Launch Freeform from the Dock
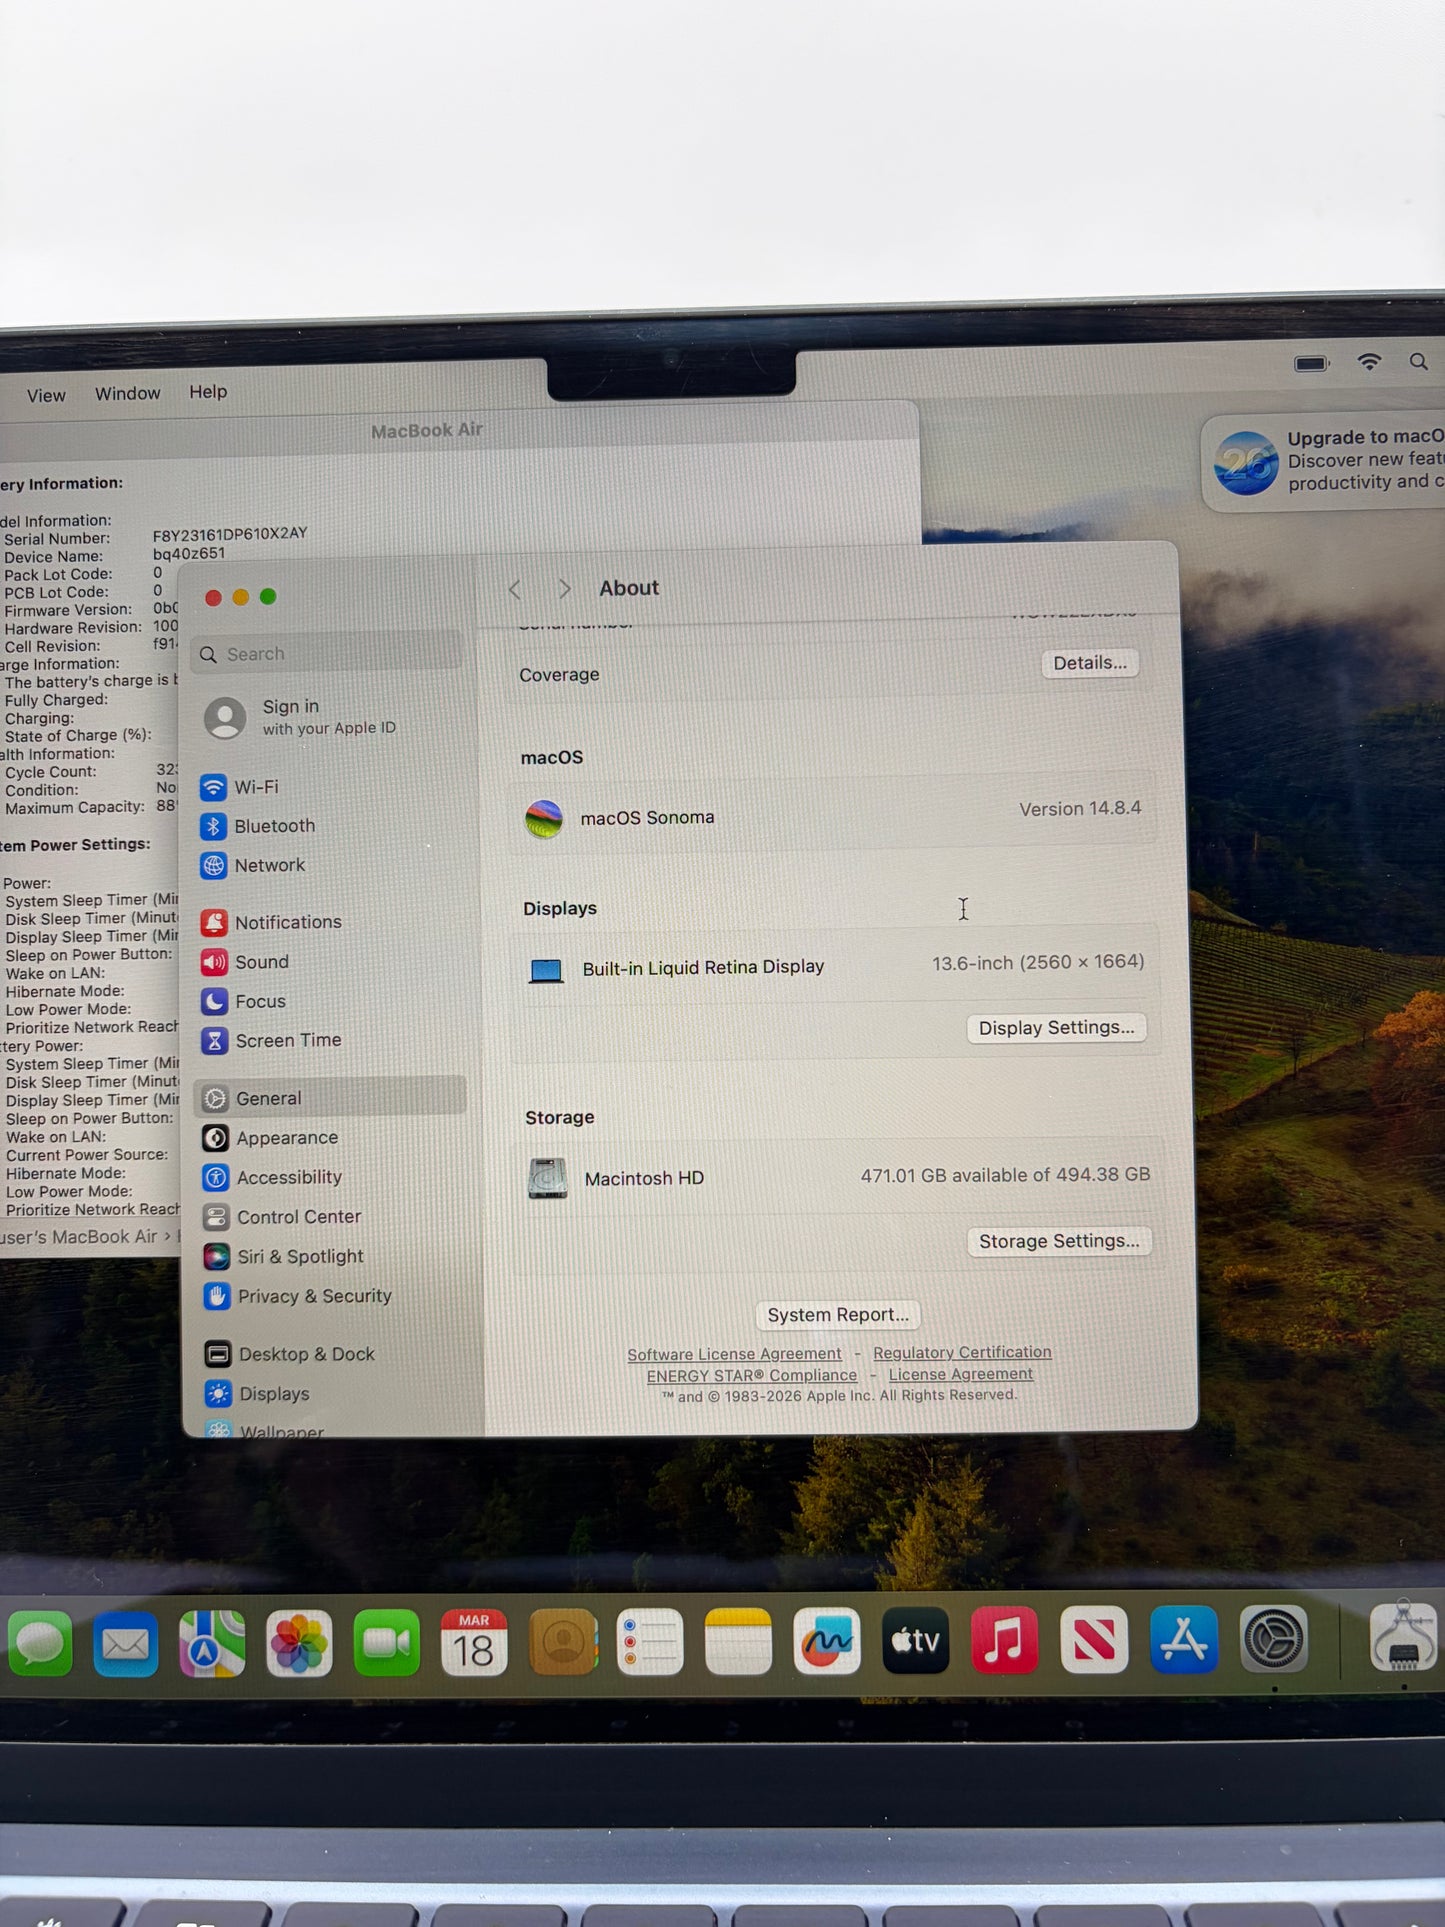The image size is (1445, 1927). click(827, 1640)
